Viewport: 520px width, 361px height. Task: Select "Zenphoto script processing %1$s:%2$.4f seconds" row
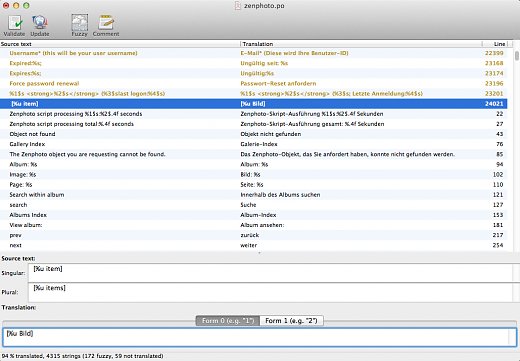tap(254, 114)
